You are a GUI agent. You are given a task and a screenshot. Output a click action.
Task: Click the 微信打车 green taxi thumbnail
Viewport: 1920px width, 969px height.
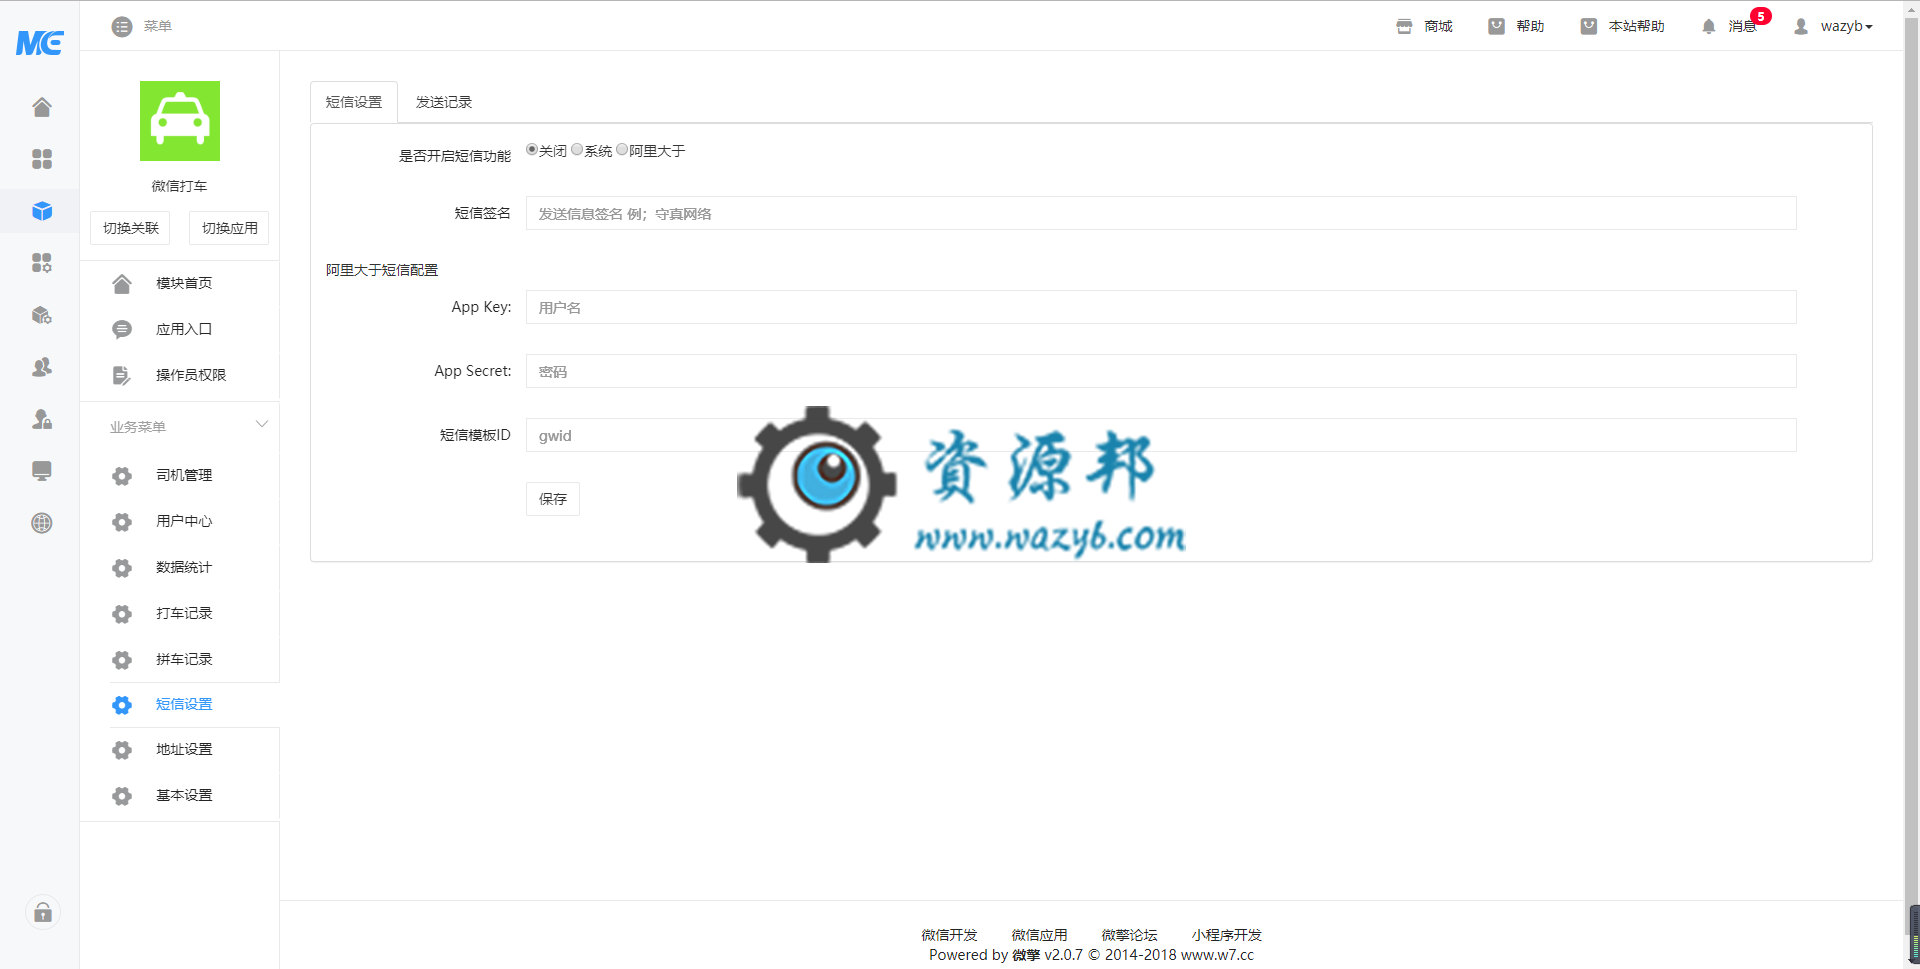pyautogui.click(x=180, y=121)
